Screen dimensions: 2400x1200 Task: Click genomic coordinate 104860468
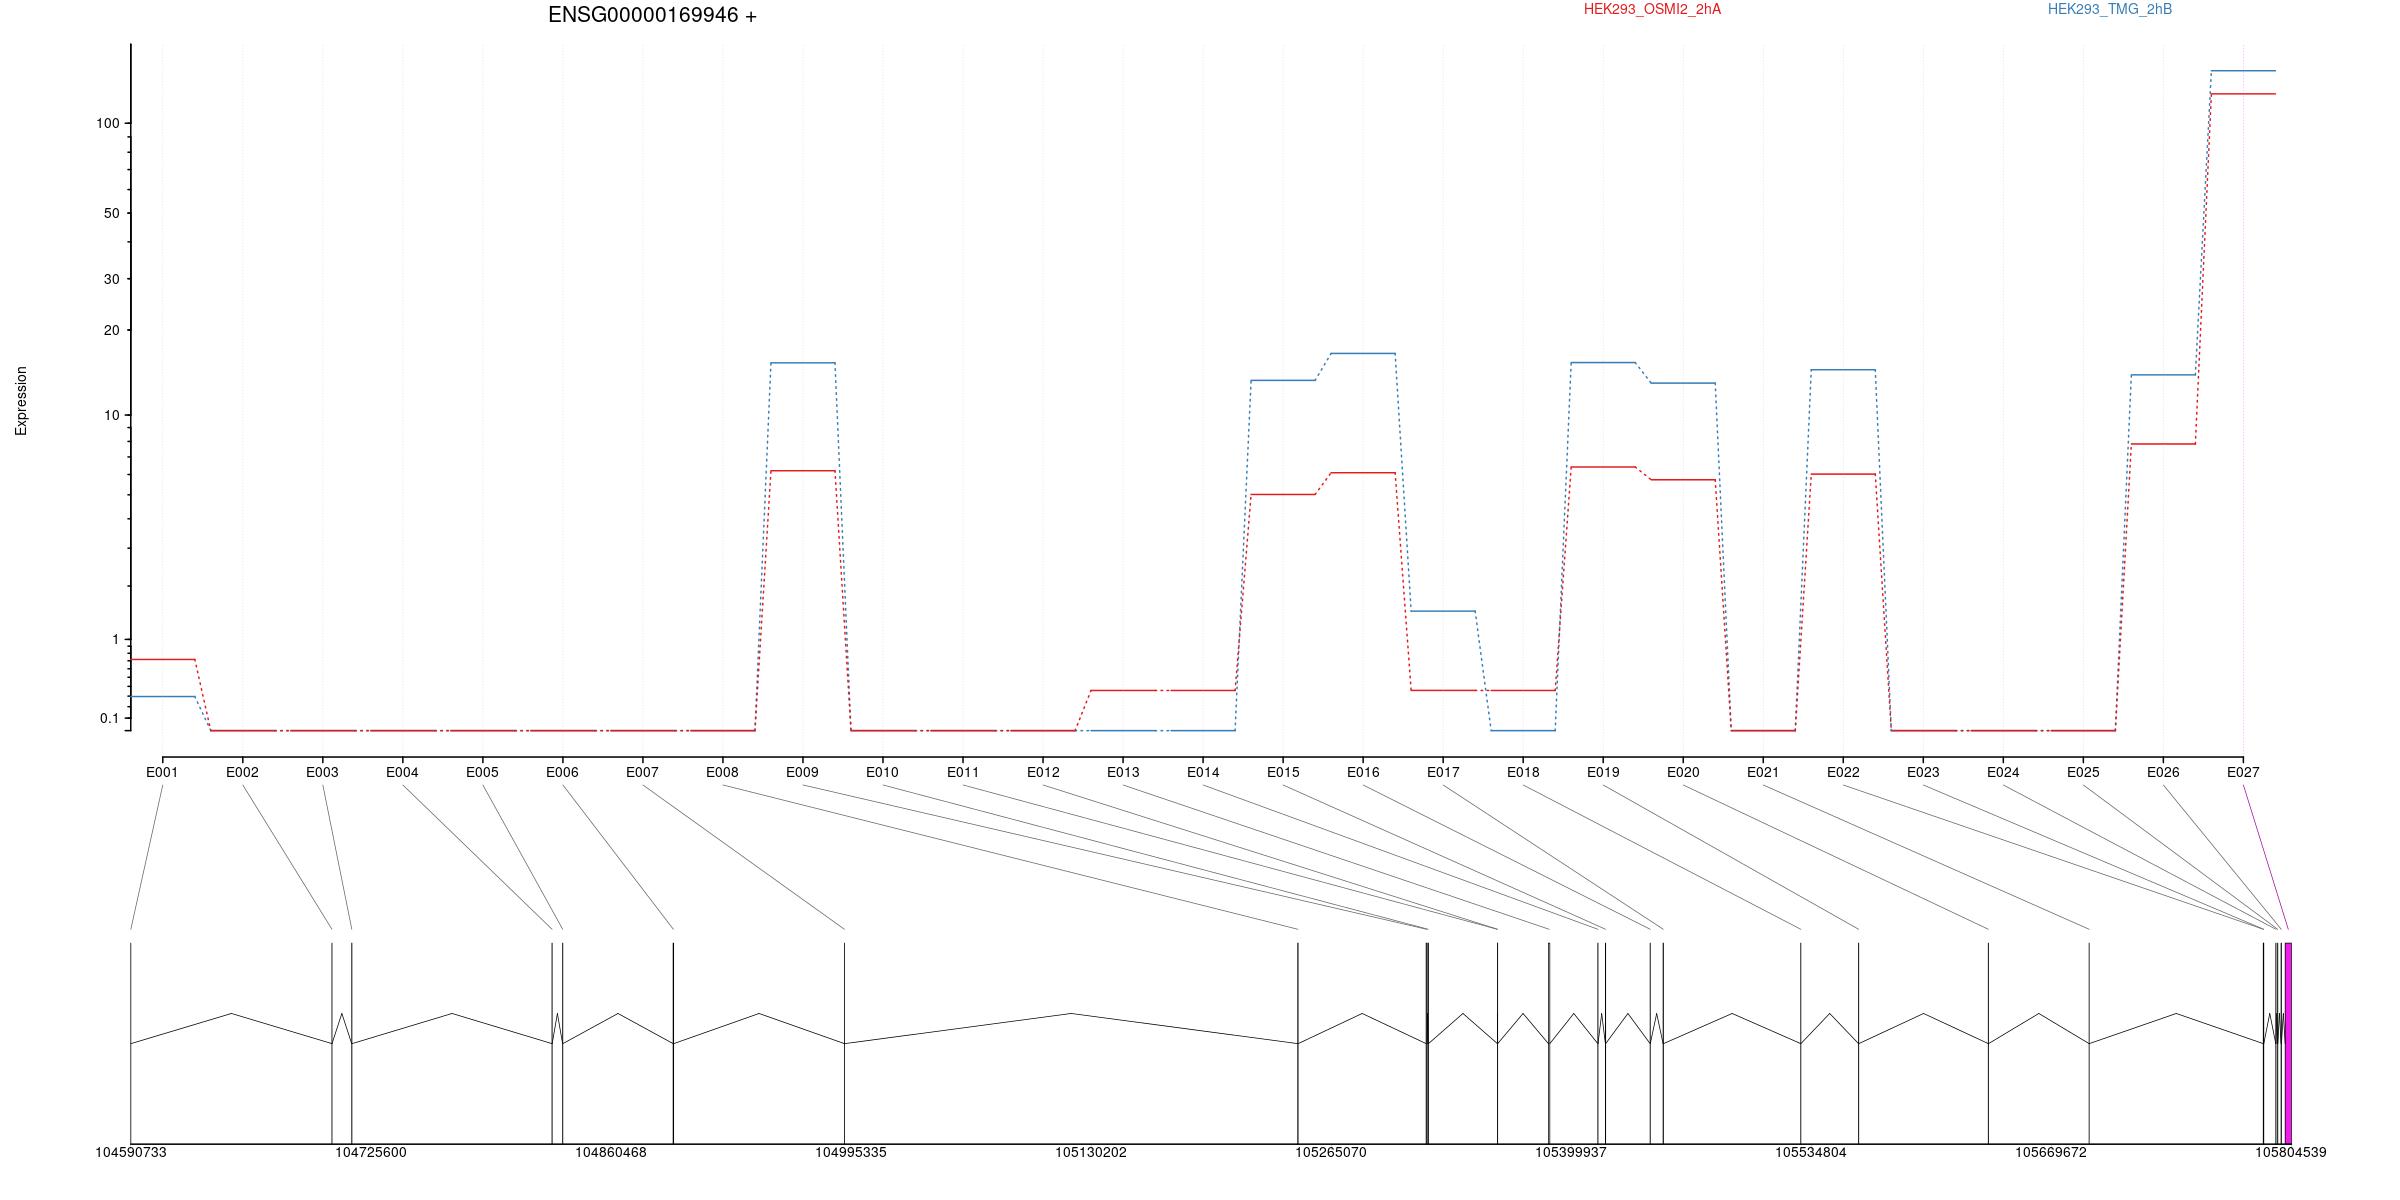pyautogui.click(x=611, y=1152)
